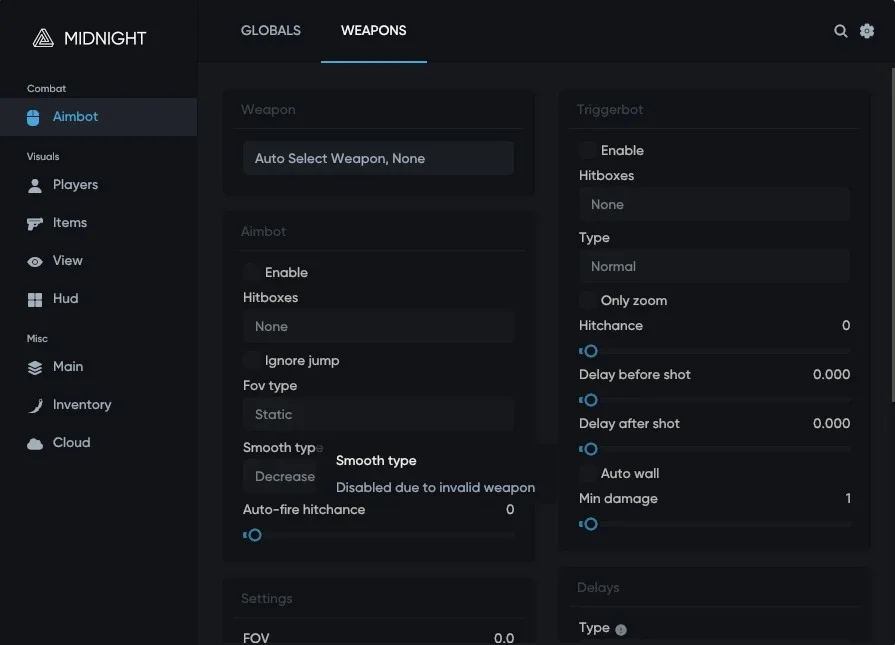Click the Midnight triangle logo
Screen dimensions: 895x645
tap(43, 38)
